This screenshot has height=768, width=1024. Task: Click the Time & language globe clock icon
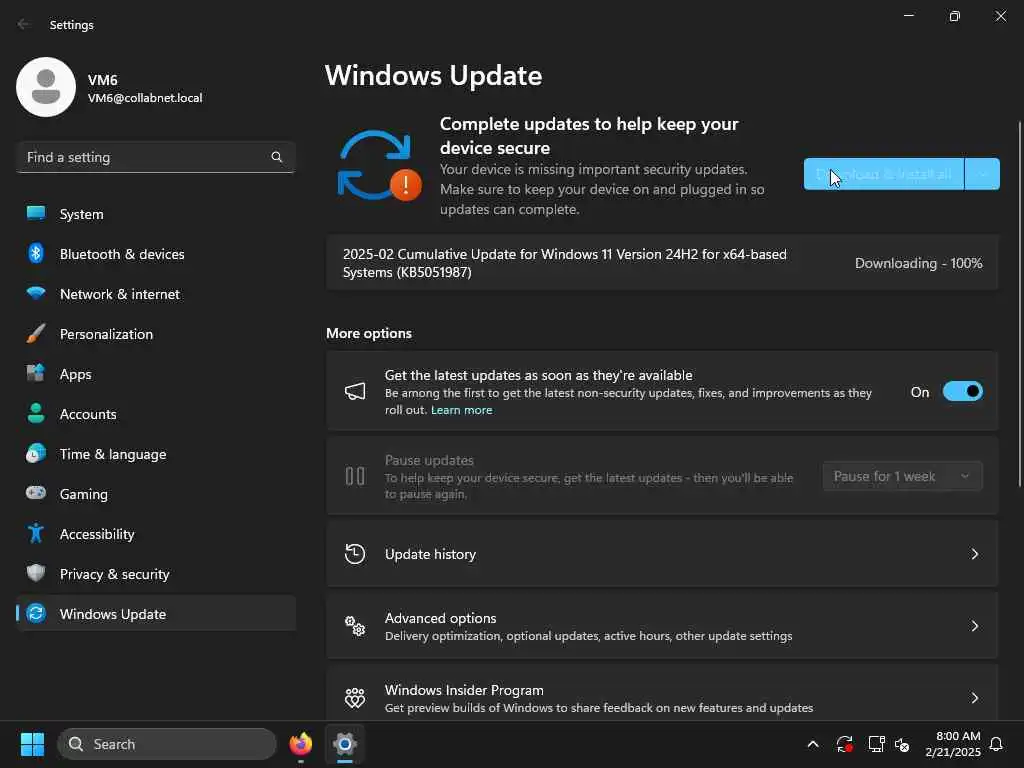coord(36,453)
